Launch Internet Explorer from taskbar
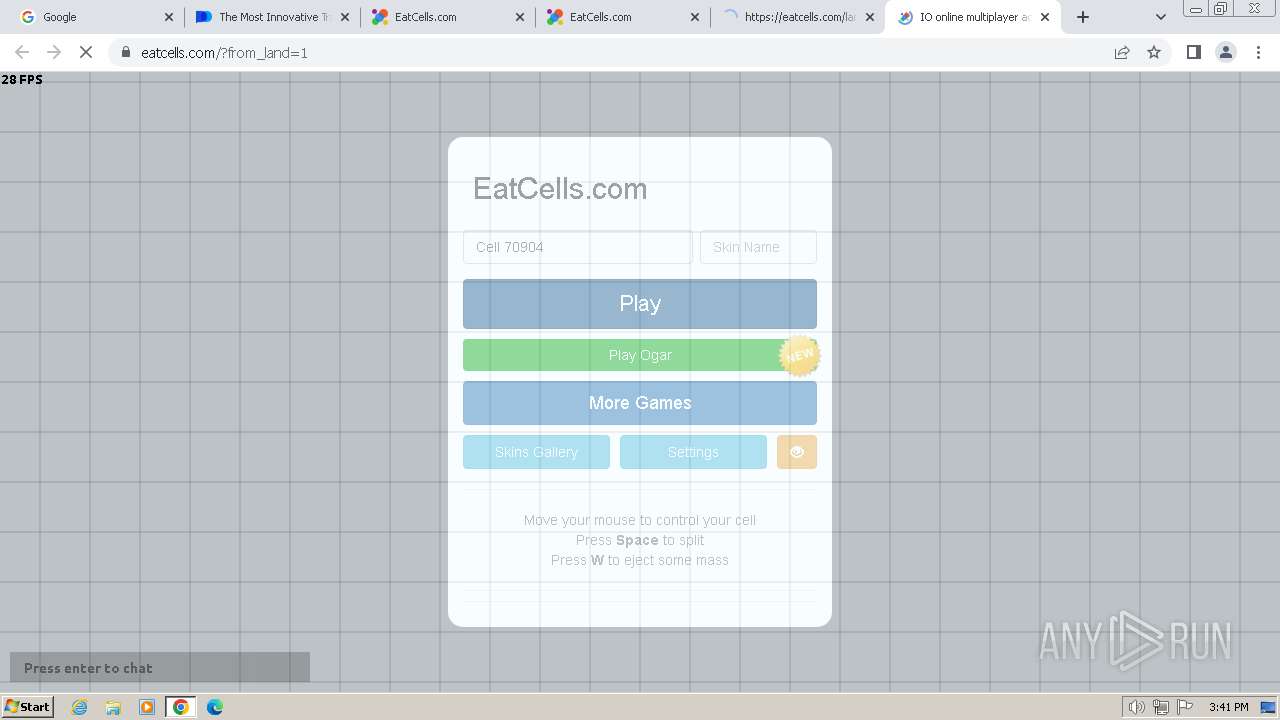 point(80,707)
